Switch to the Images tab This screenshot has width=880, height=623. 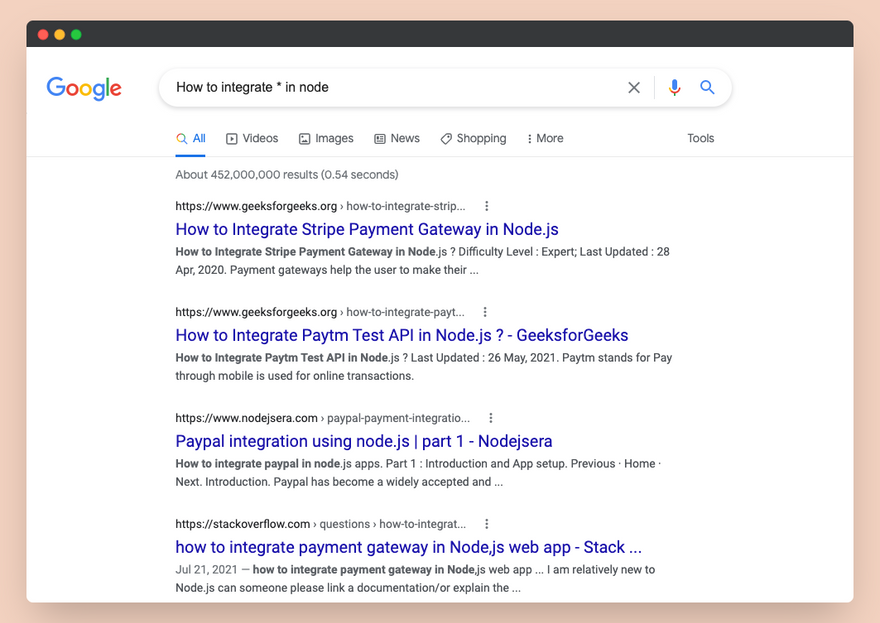326,139
